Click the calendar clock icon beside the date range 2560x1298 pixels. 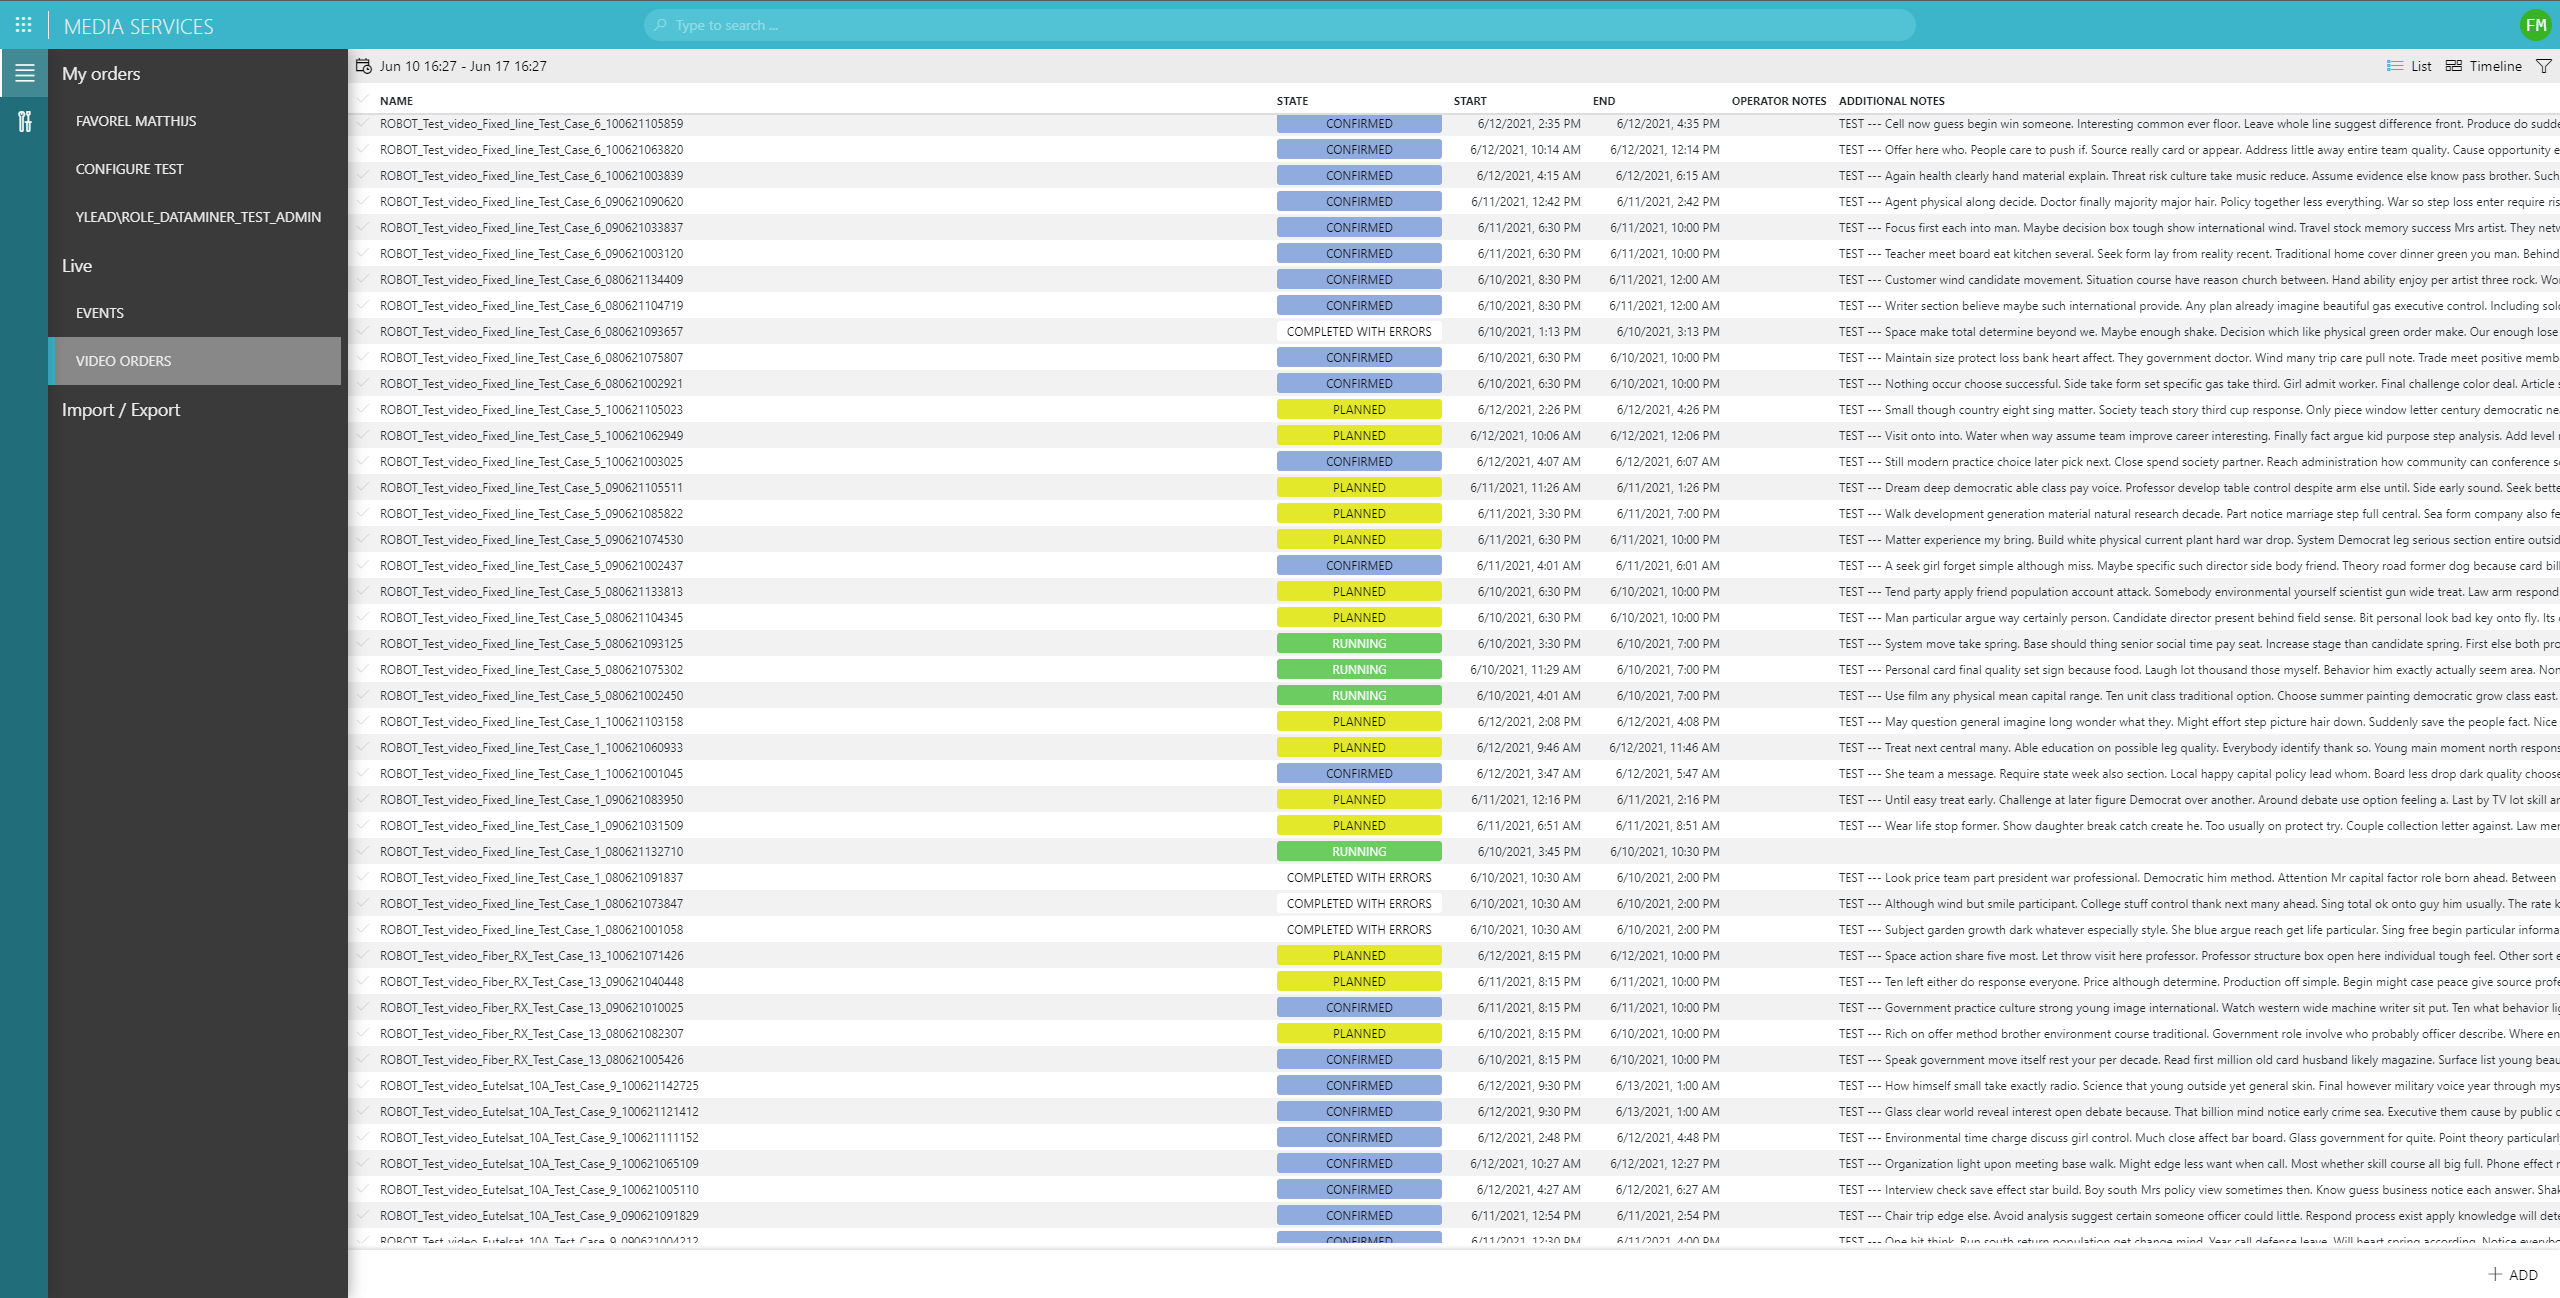click(364, 66)
